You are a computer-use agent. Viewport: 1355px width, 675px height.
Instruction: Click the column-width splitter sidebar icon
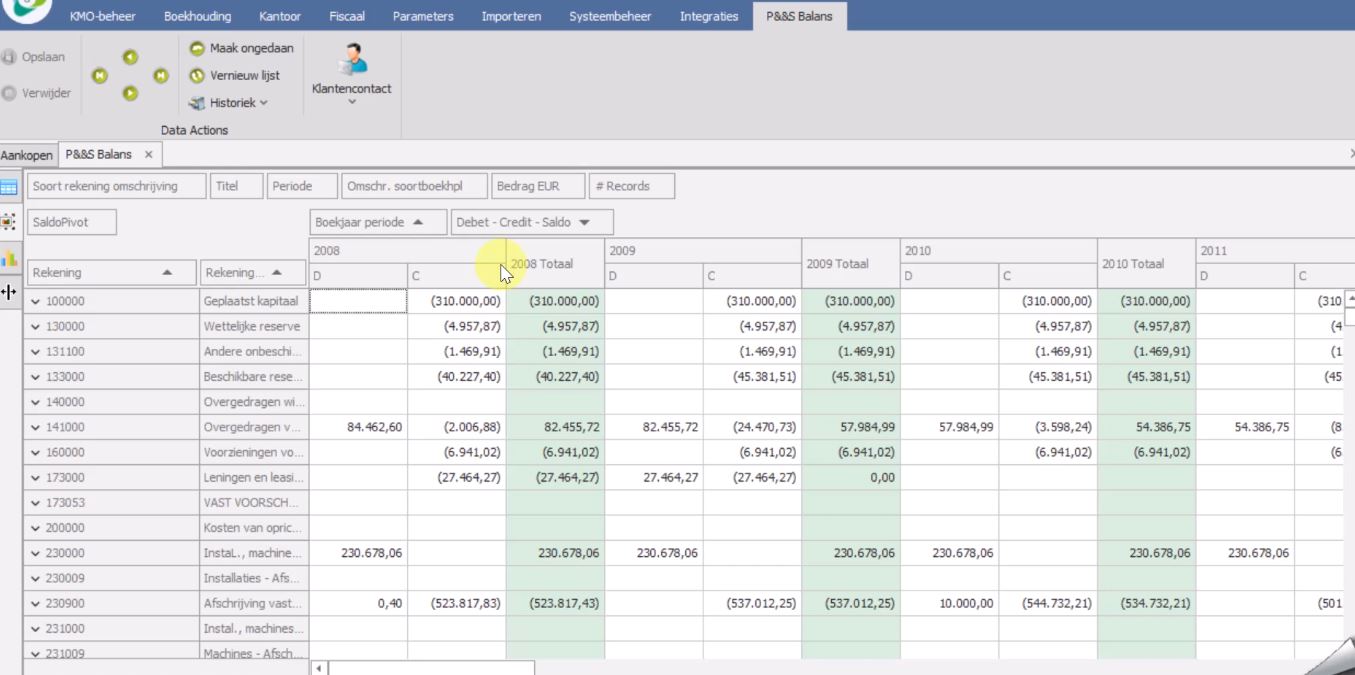[10, 292]
